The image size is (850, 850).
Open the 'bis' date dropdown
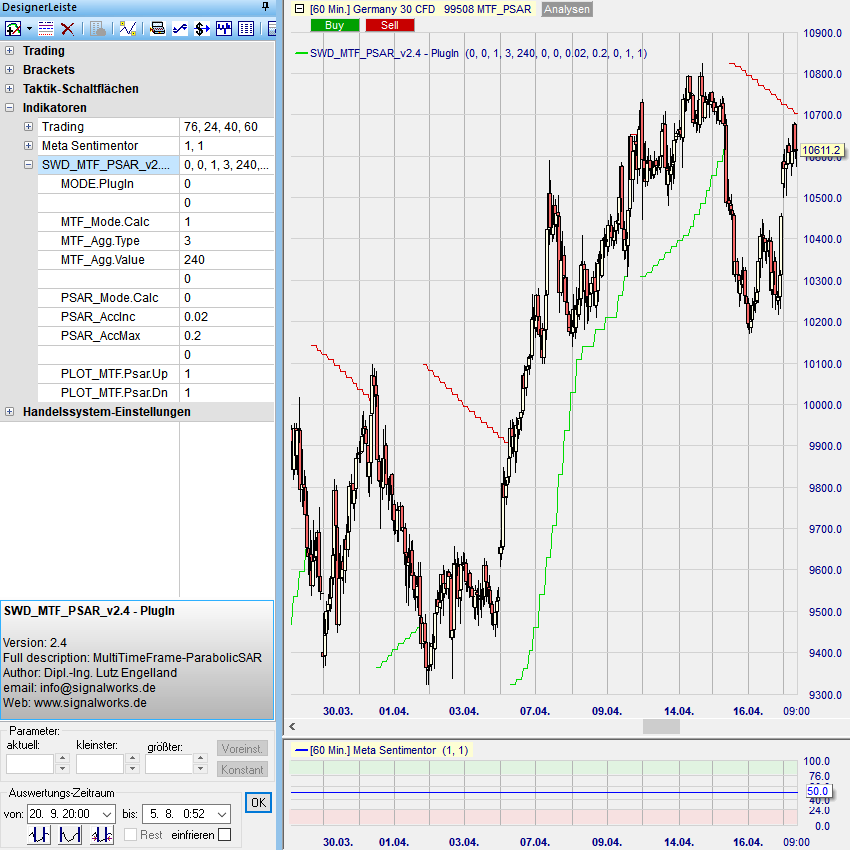(222, 814)
